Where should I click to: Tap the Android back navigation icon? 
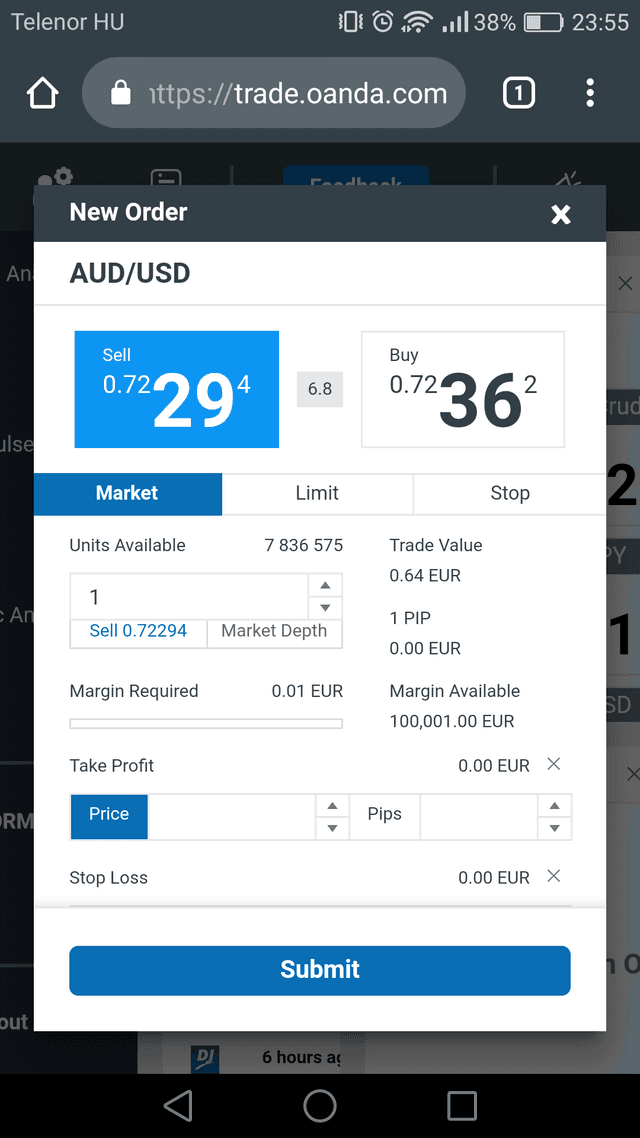(x=177, y=1106)
